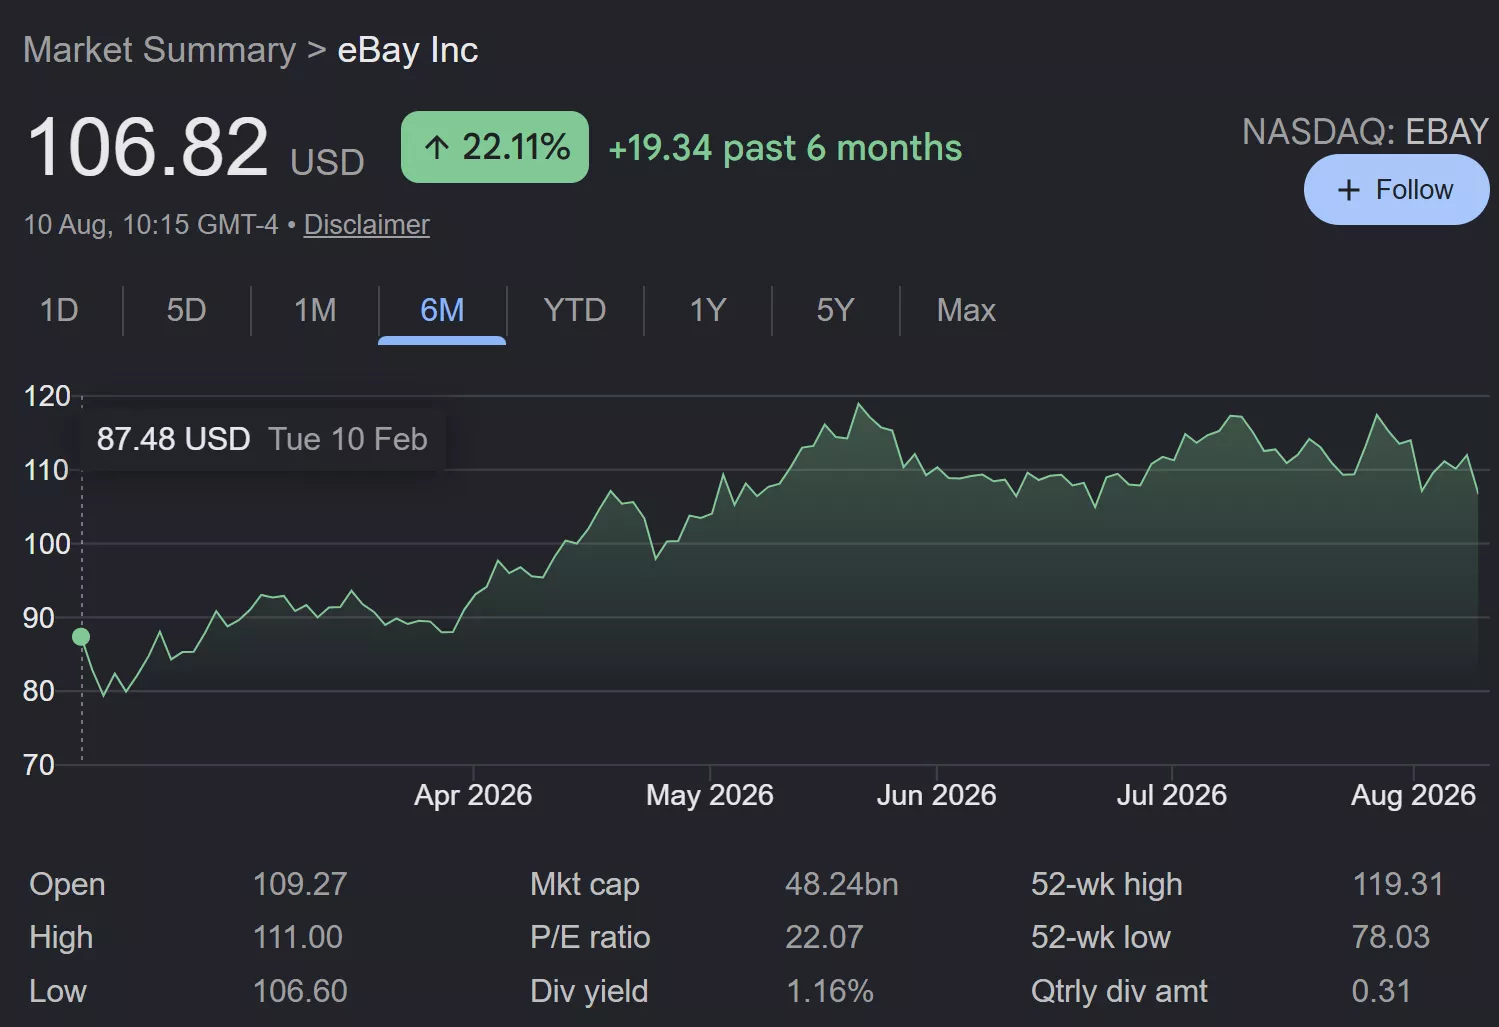Screen dimensions: 1499x1027
Task: Click the Qtrly div amt label
Action: 1119,991
